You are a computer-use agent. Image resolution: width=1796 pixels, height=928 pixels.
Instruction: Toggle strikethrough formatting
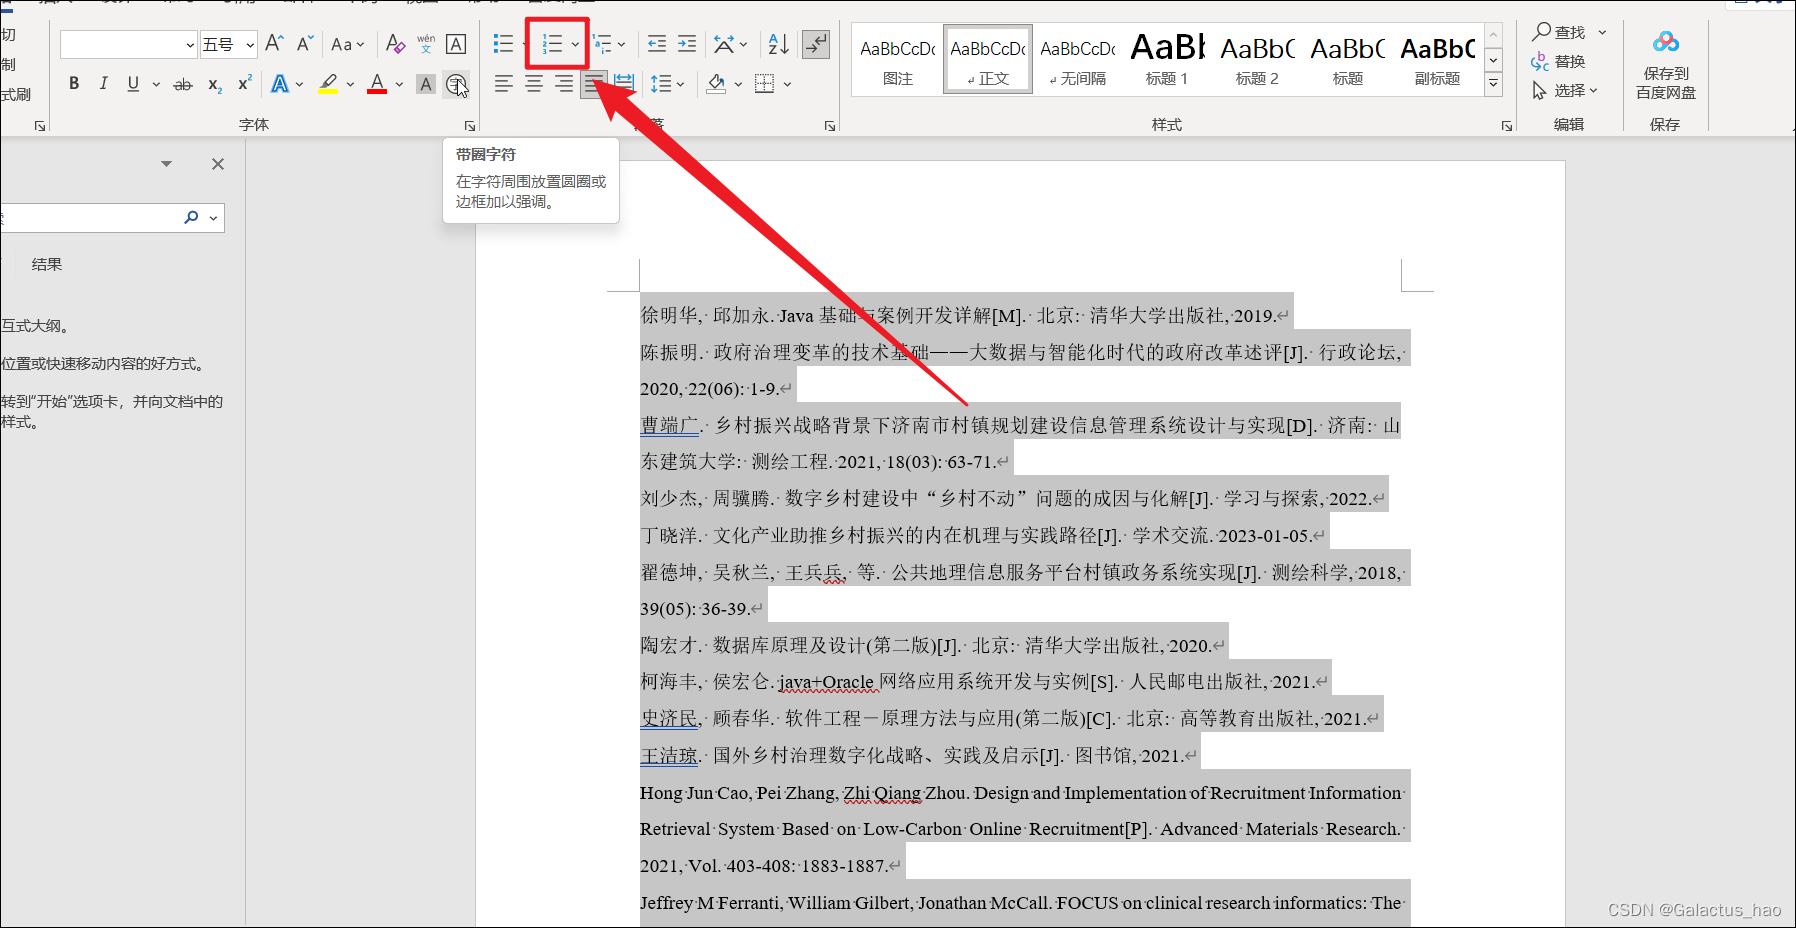click(x=183, y=84)
